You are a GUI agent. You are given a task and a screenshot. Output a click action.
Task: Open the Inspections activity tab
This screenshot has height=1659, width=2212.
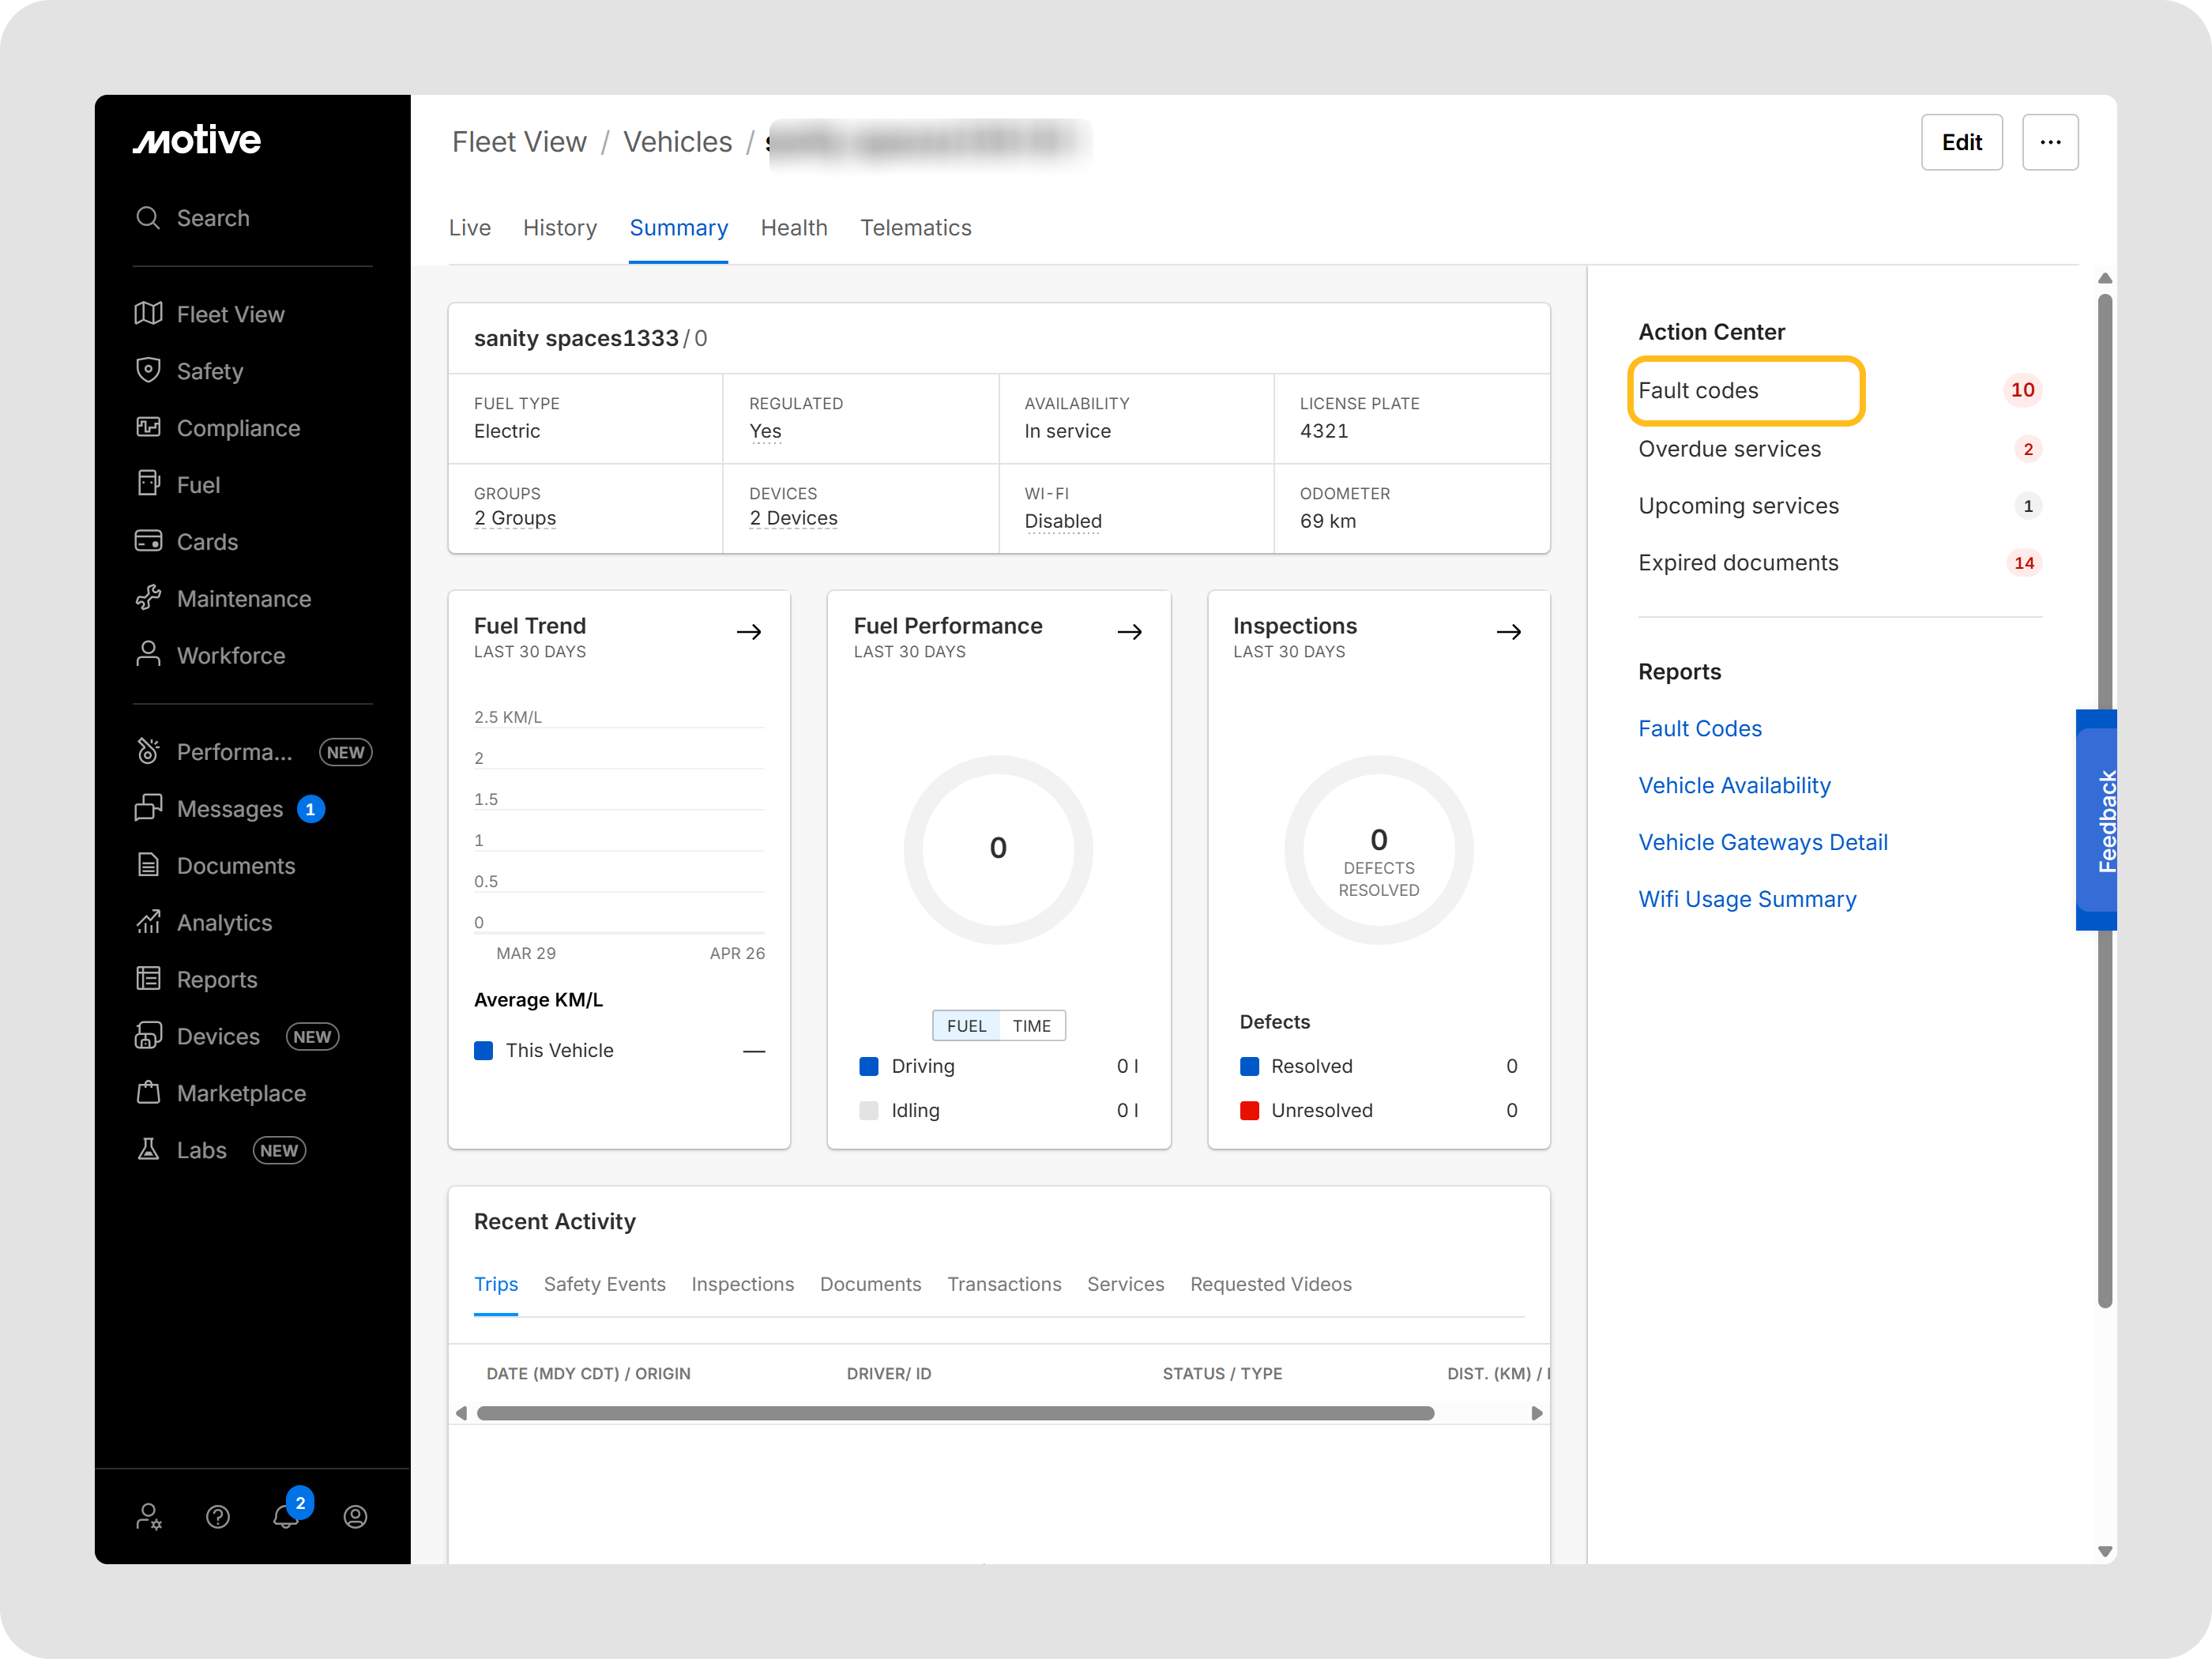pyautogui.click(x=743, y=1284)
